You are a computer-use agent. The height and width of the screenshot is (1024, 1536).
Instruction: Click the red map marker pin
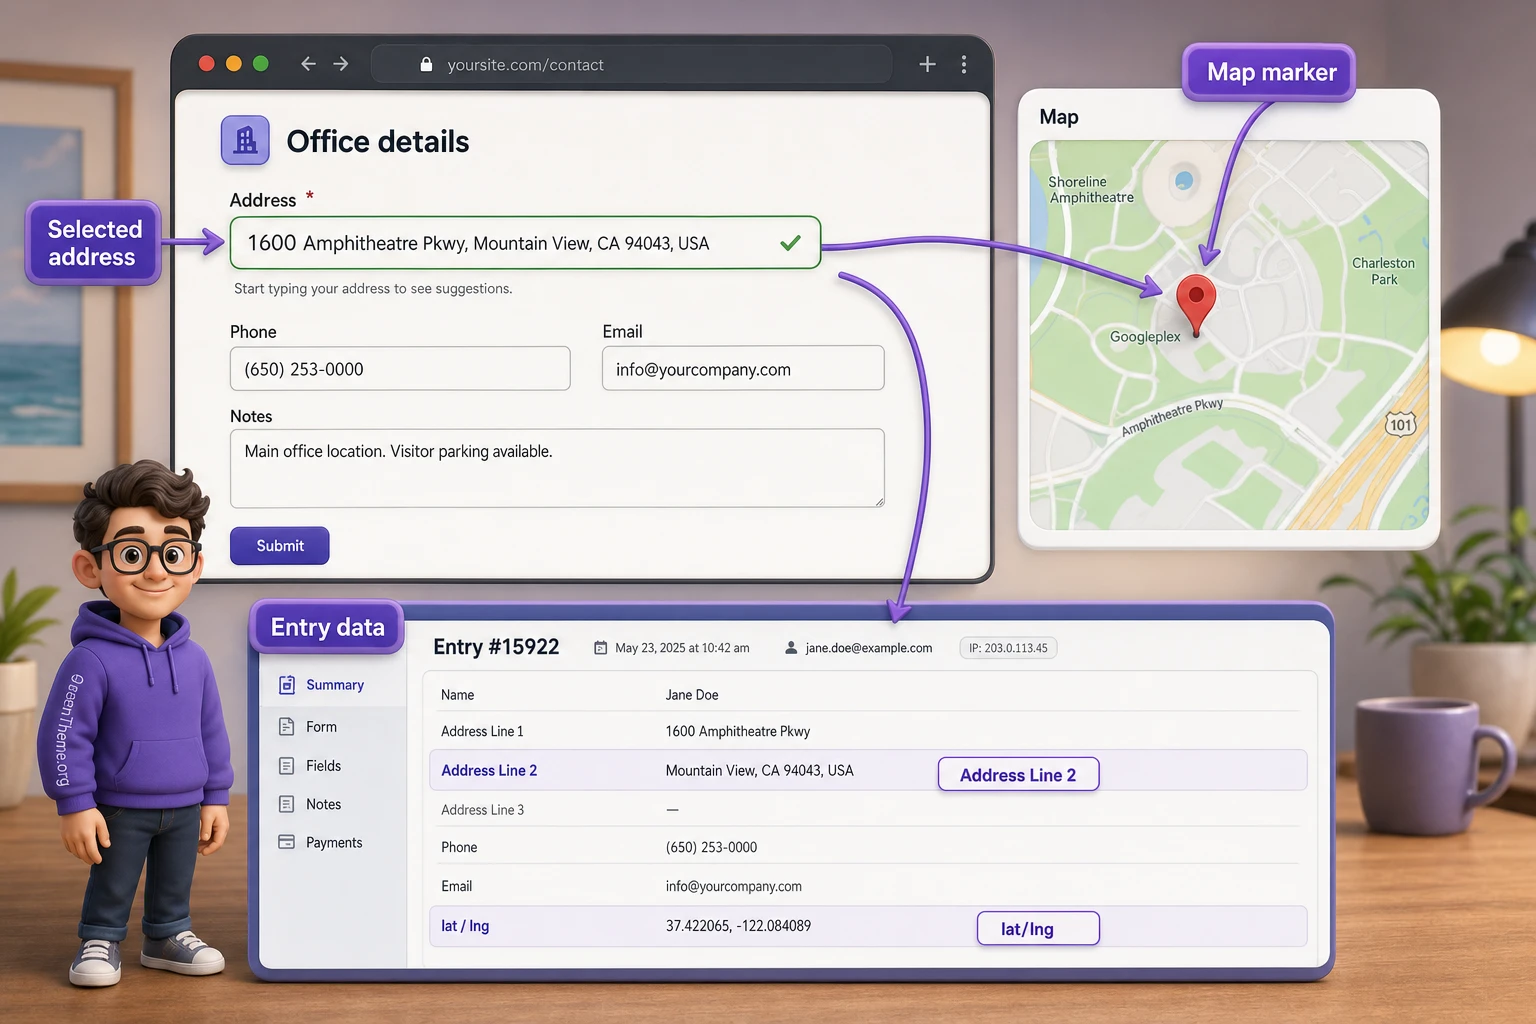(1196, 305)
